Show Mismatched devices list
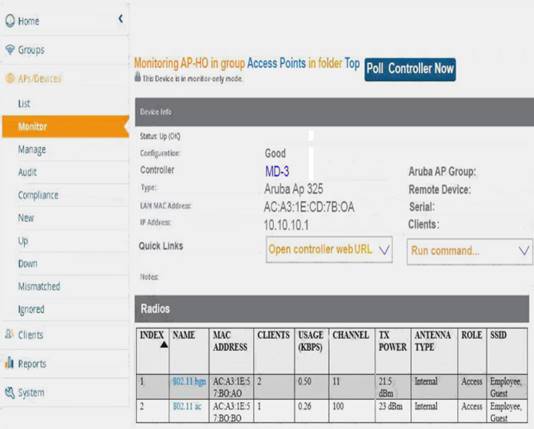 point(39,286)
